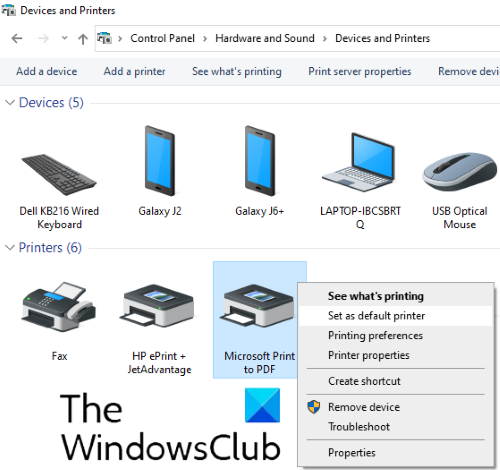
Task: Navigate to Hardware and Sound breadcrumb
Action: (265, 38)
